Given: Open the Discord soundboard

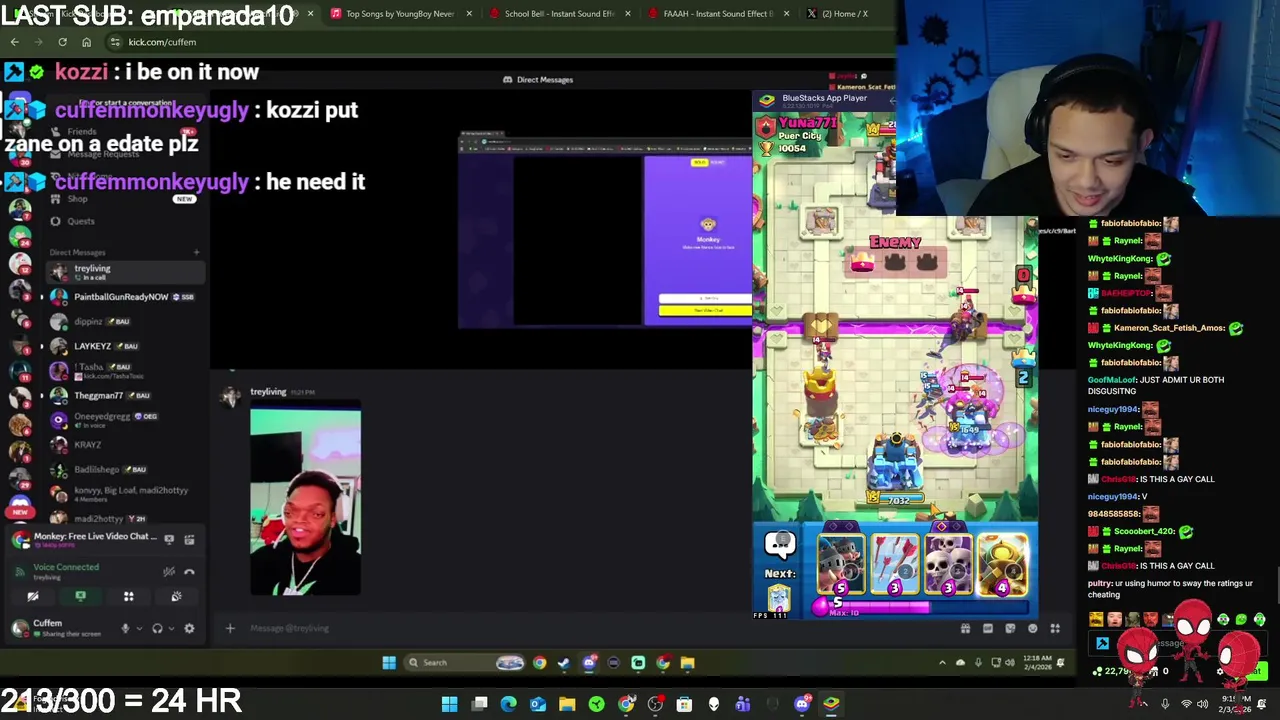Looking at the screenshot, I should pos(176,596).
